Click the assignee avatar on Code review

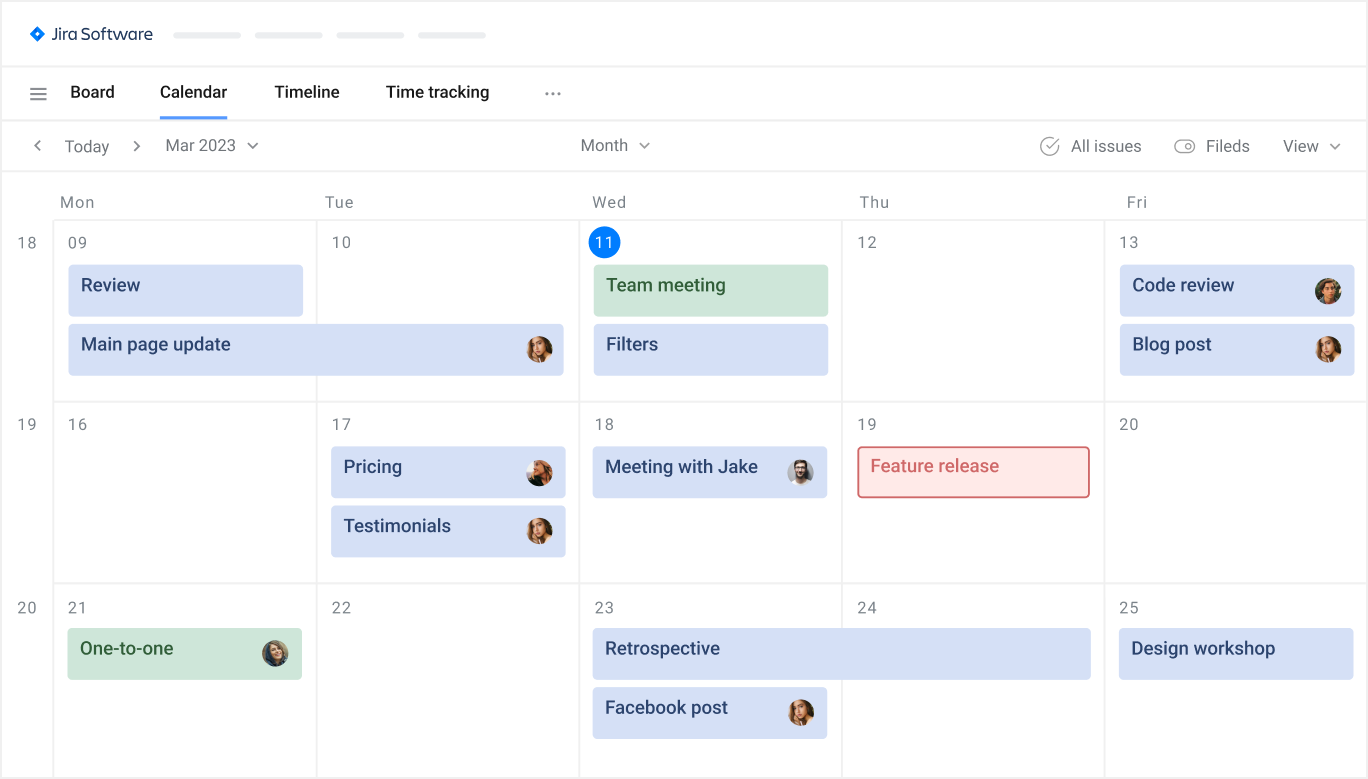pos(1329,290)
